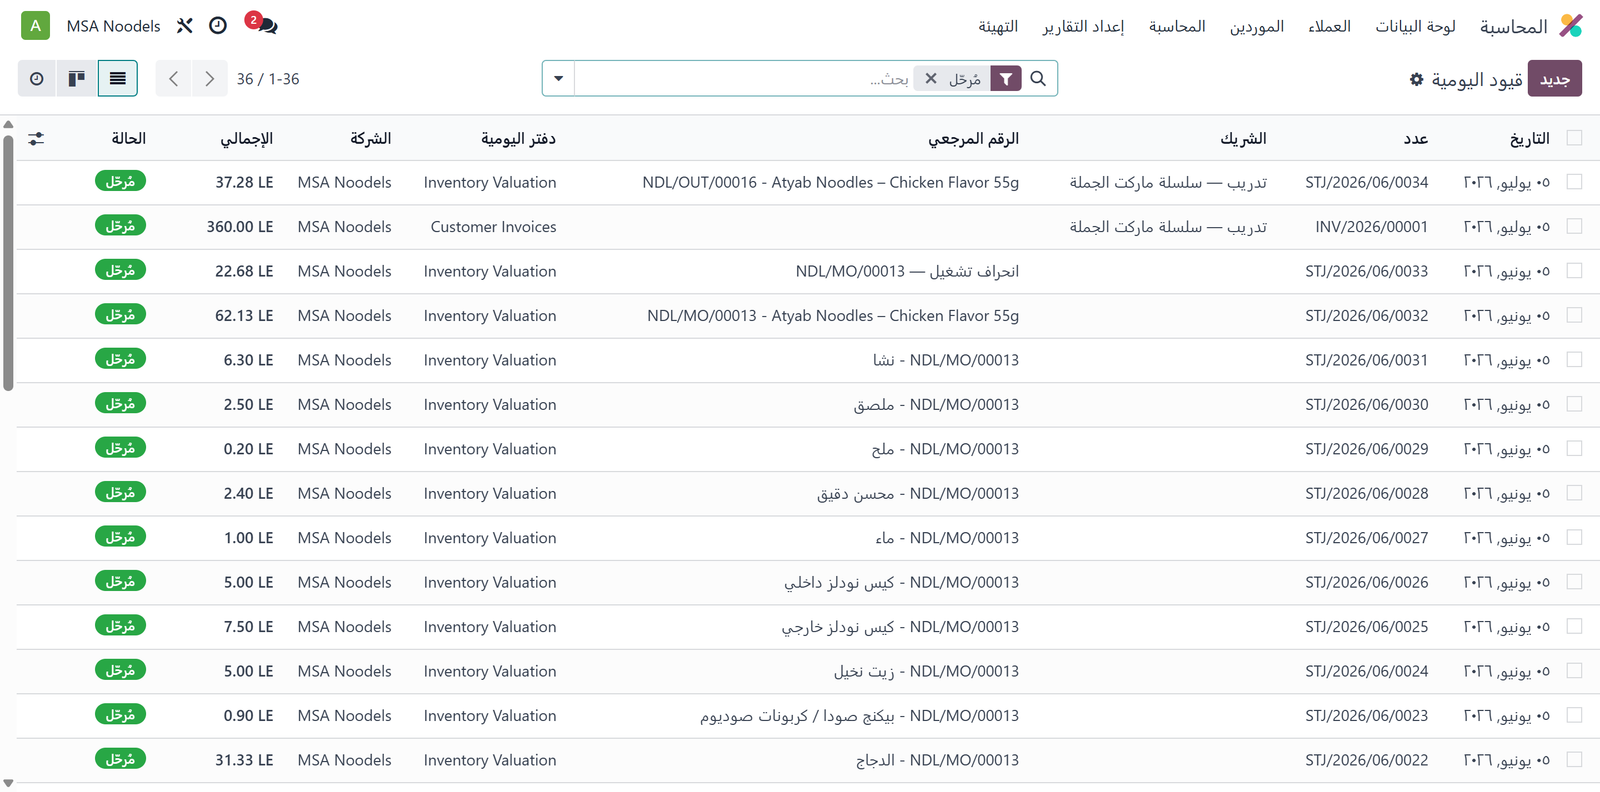The width and height of the screenshot is (1600, 792).
Task: Open entry INV/2026/00001
Action: point(1371,227)
